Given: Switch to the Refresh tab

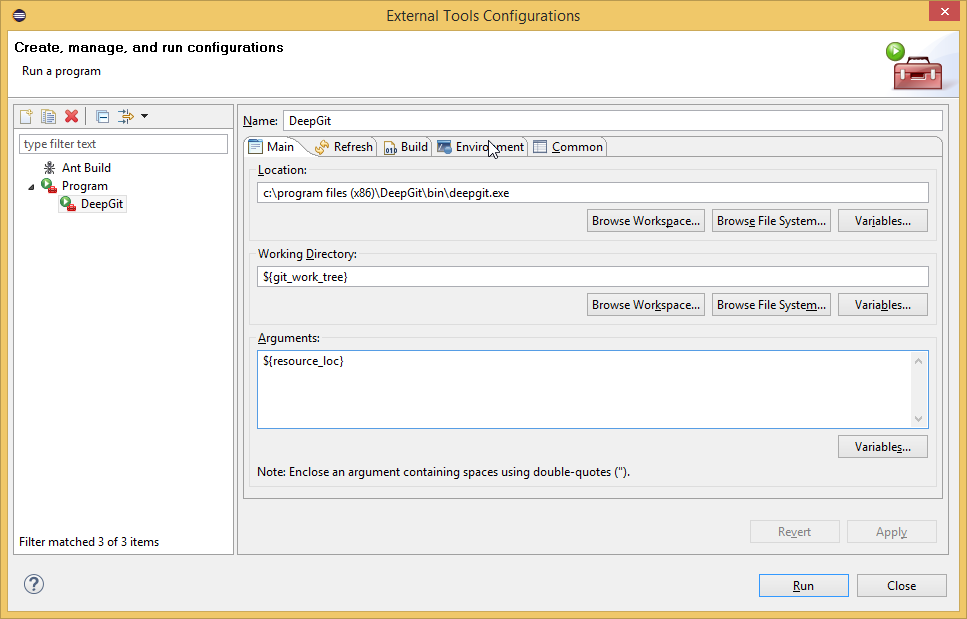Looking at the screenshot, I should point(343,147).
